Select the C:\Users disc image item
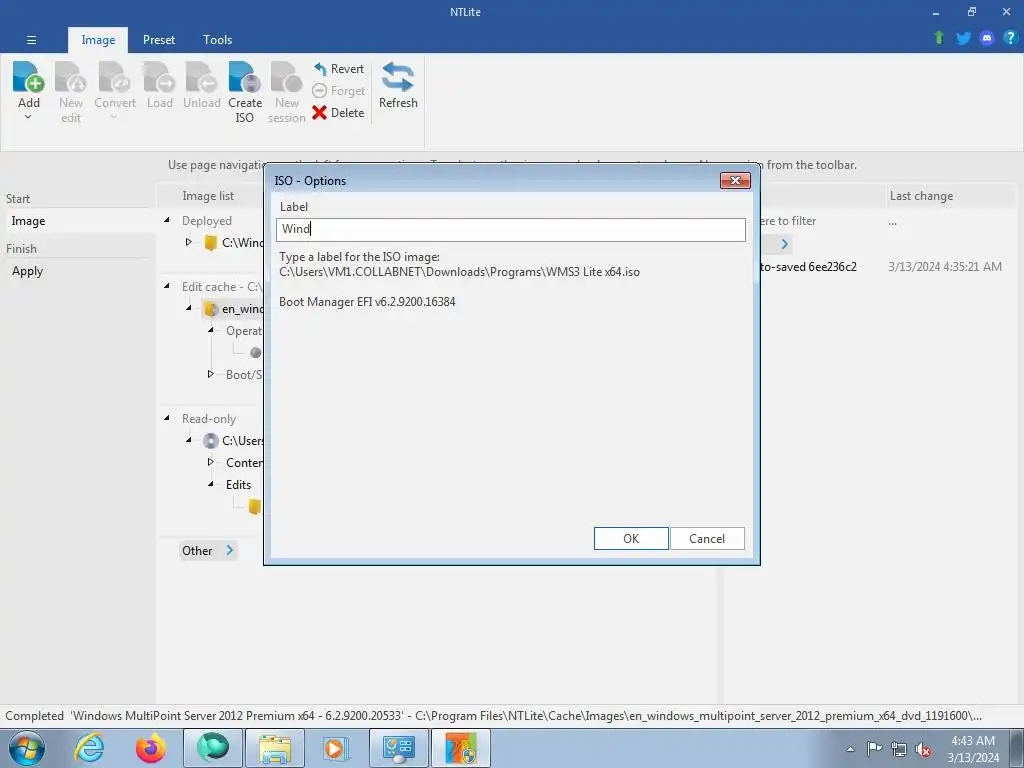 [x=233, y=441]
